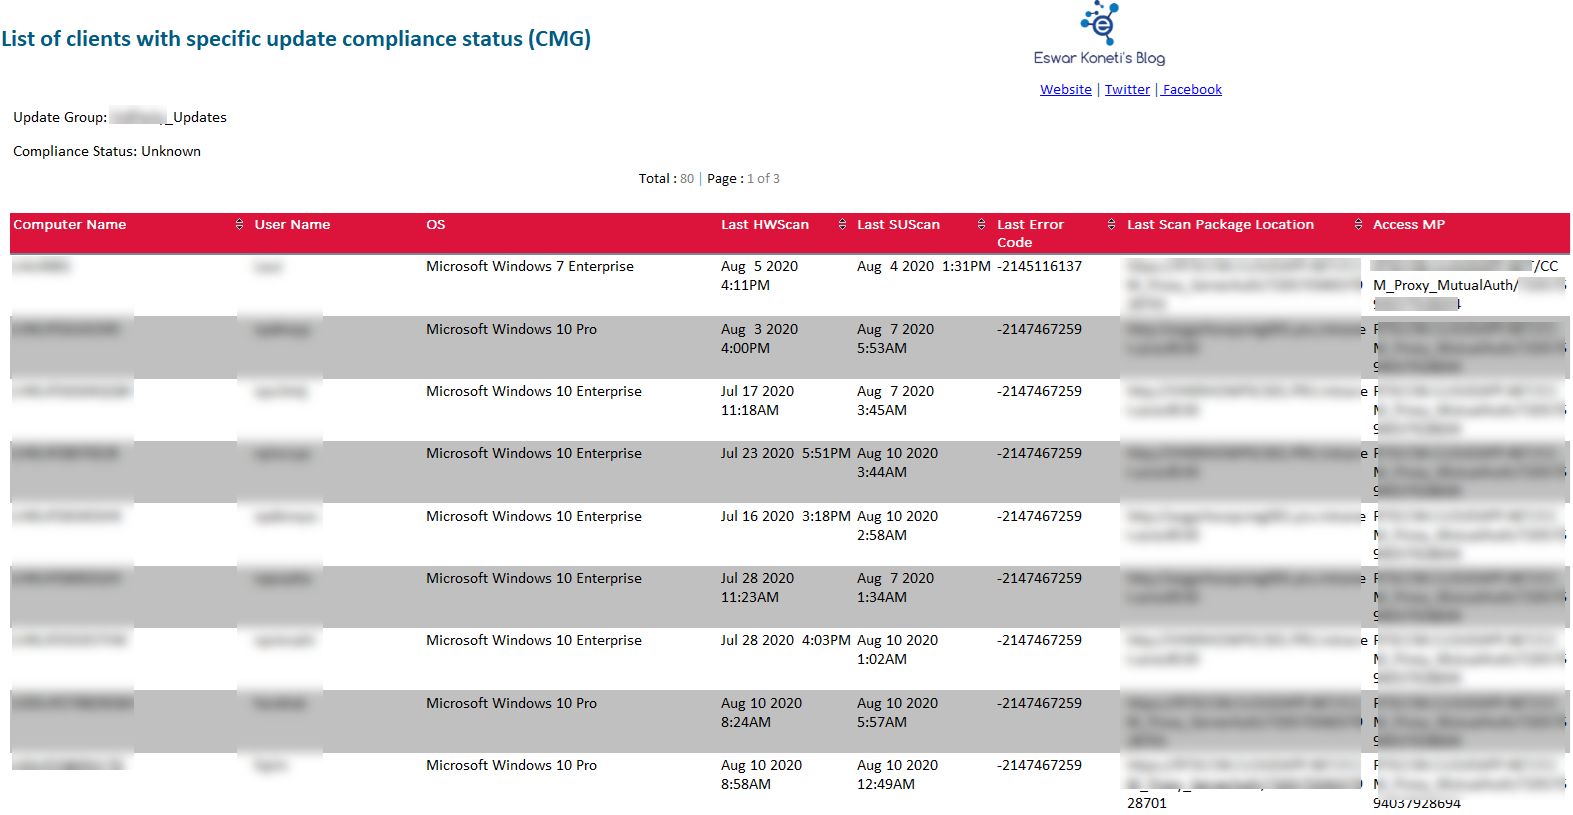Image resolution: width=1573 pixels, height=815 pixels.
Task: Click the Aug 10 2020 12:49AM SUScan cell
Action: pos(897,775)
